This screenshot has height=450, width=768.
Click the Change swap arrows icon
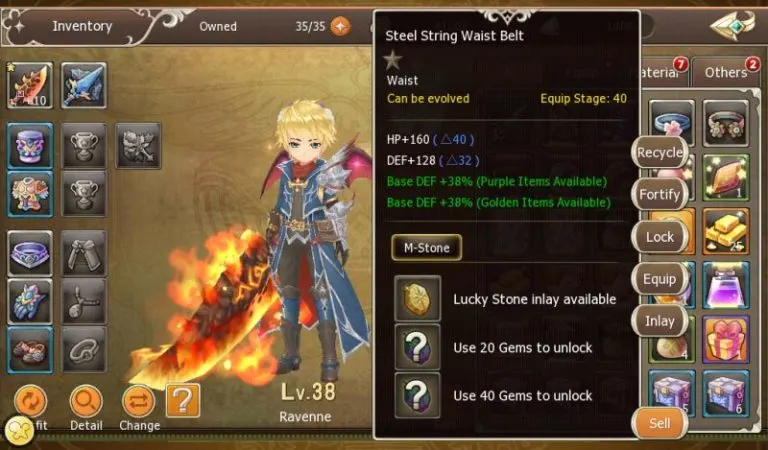point(139,402)
